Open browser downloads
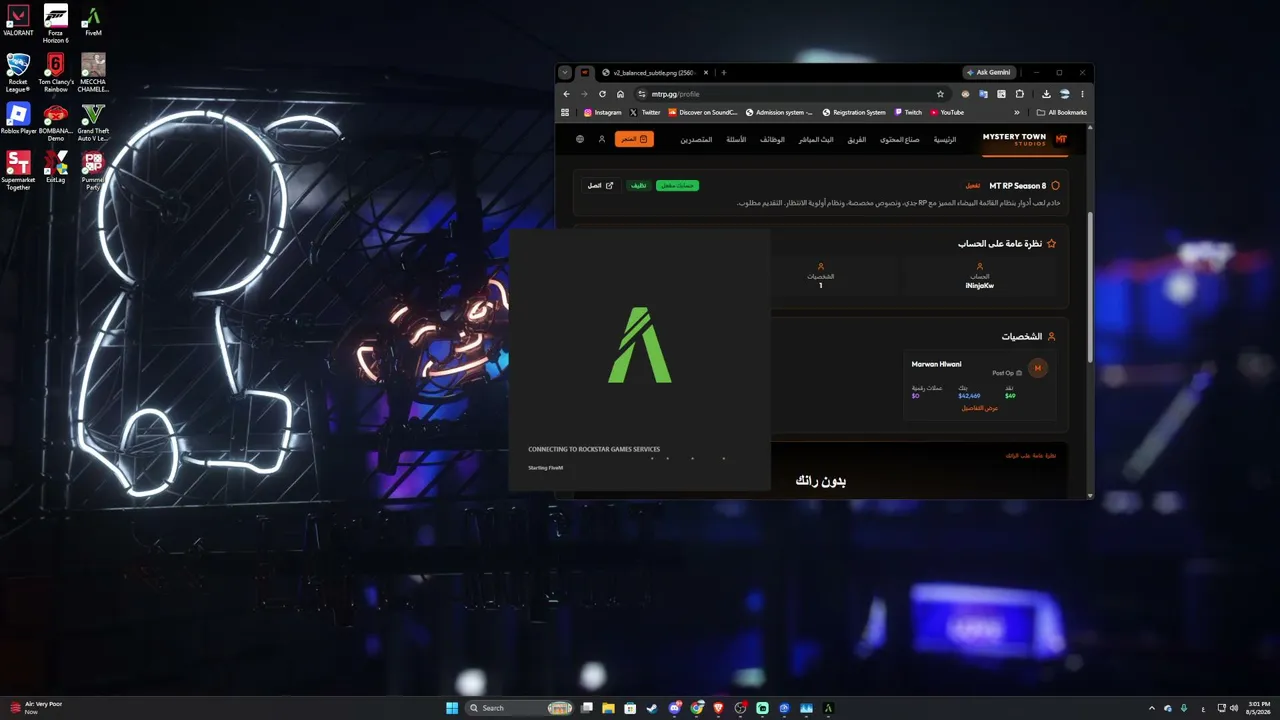 [x=1046, y=94]
